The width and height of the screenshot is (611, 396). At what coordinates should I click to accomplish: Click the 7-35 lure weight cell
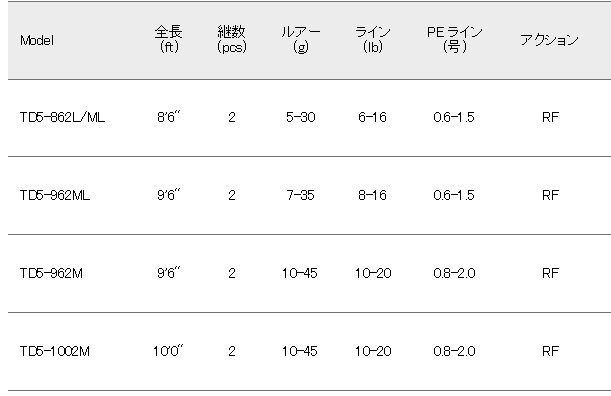(300, 195)
